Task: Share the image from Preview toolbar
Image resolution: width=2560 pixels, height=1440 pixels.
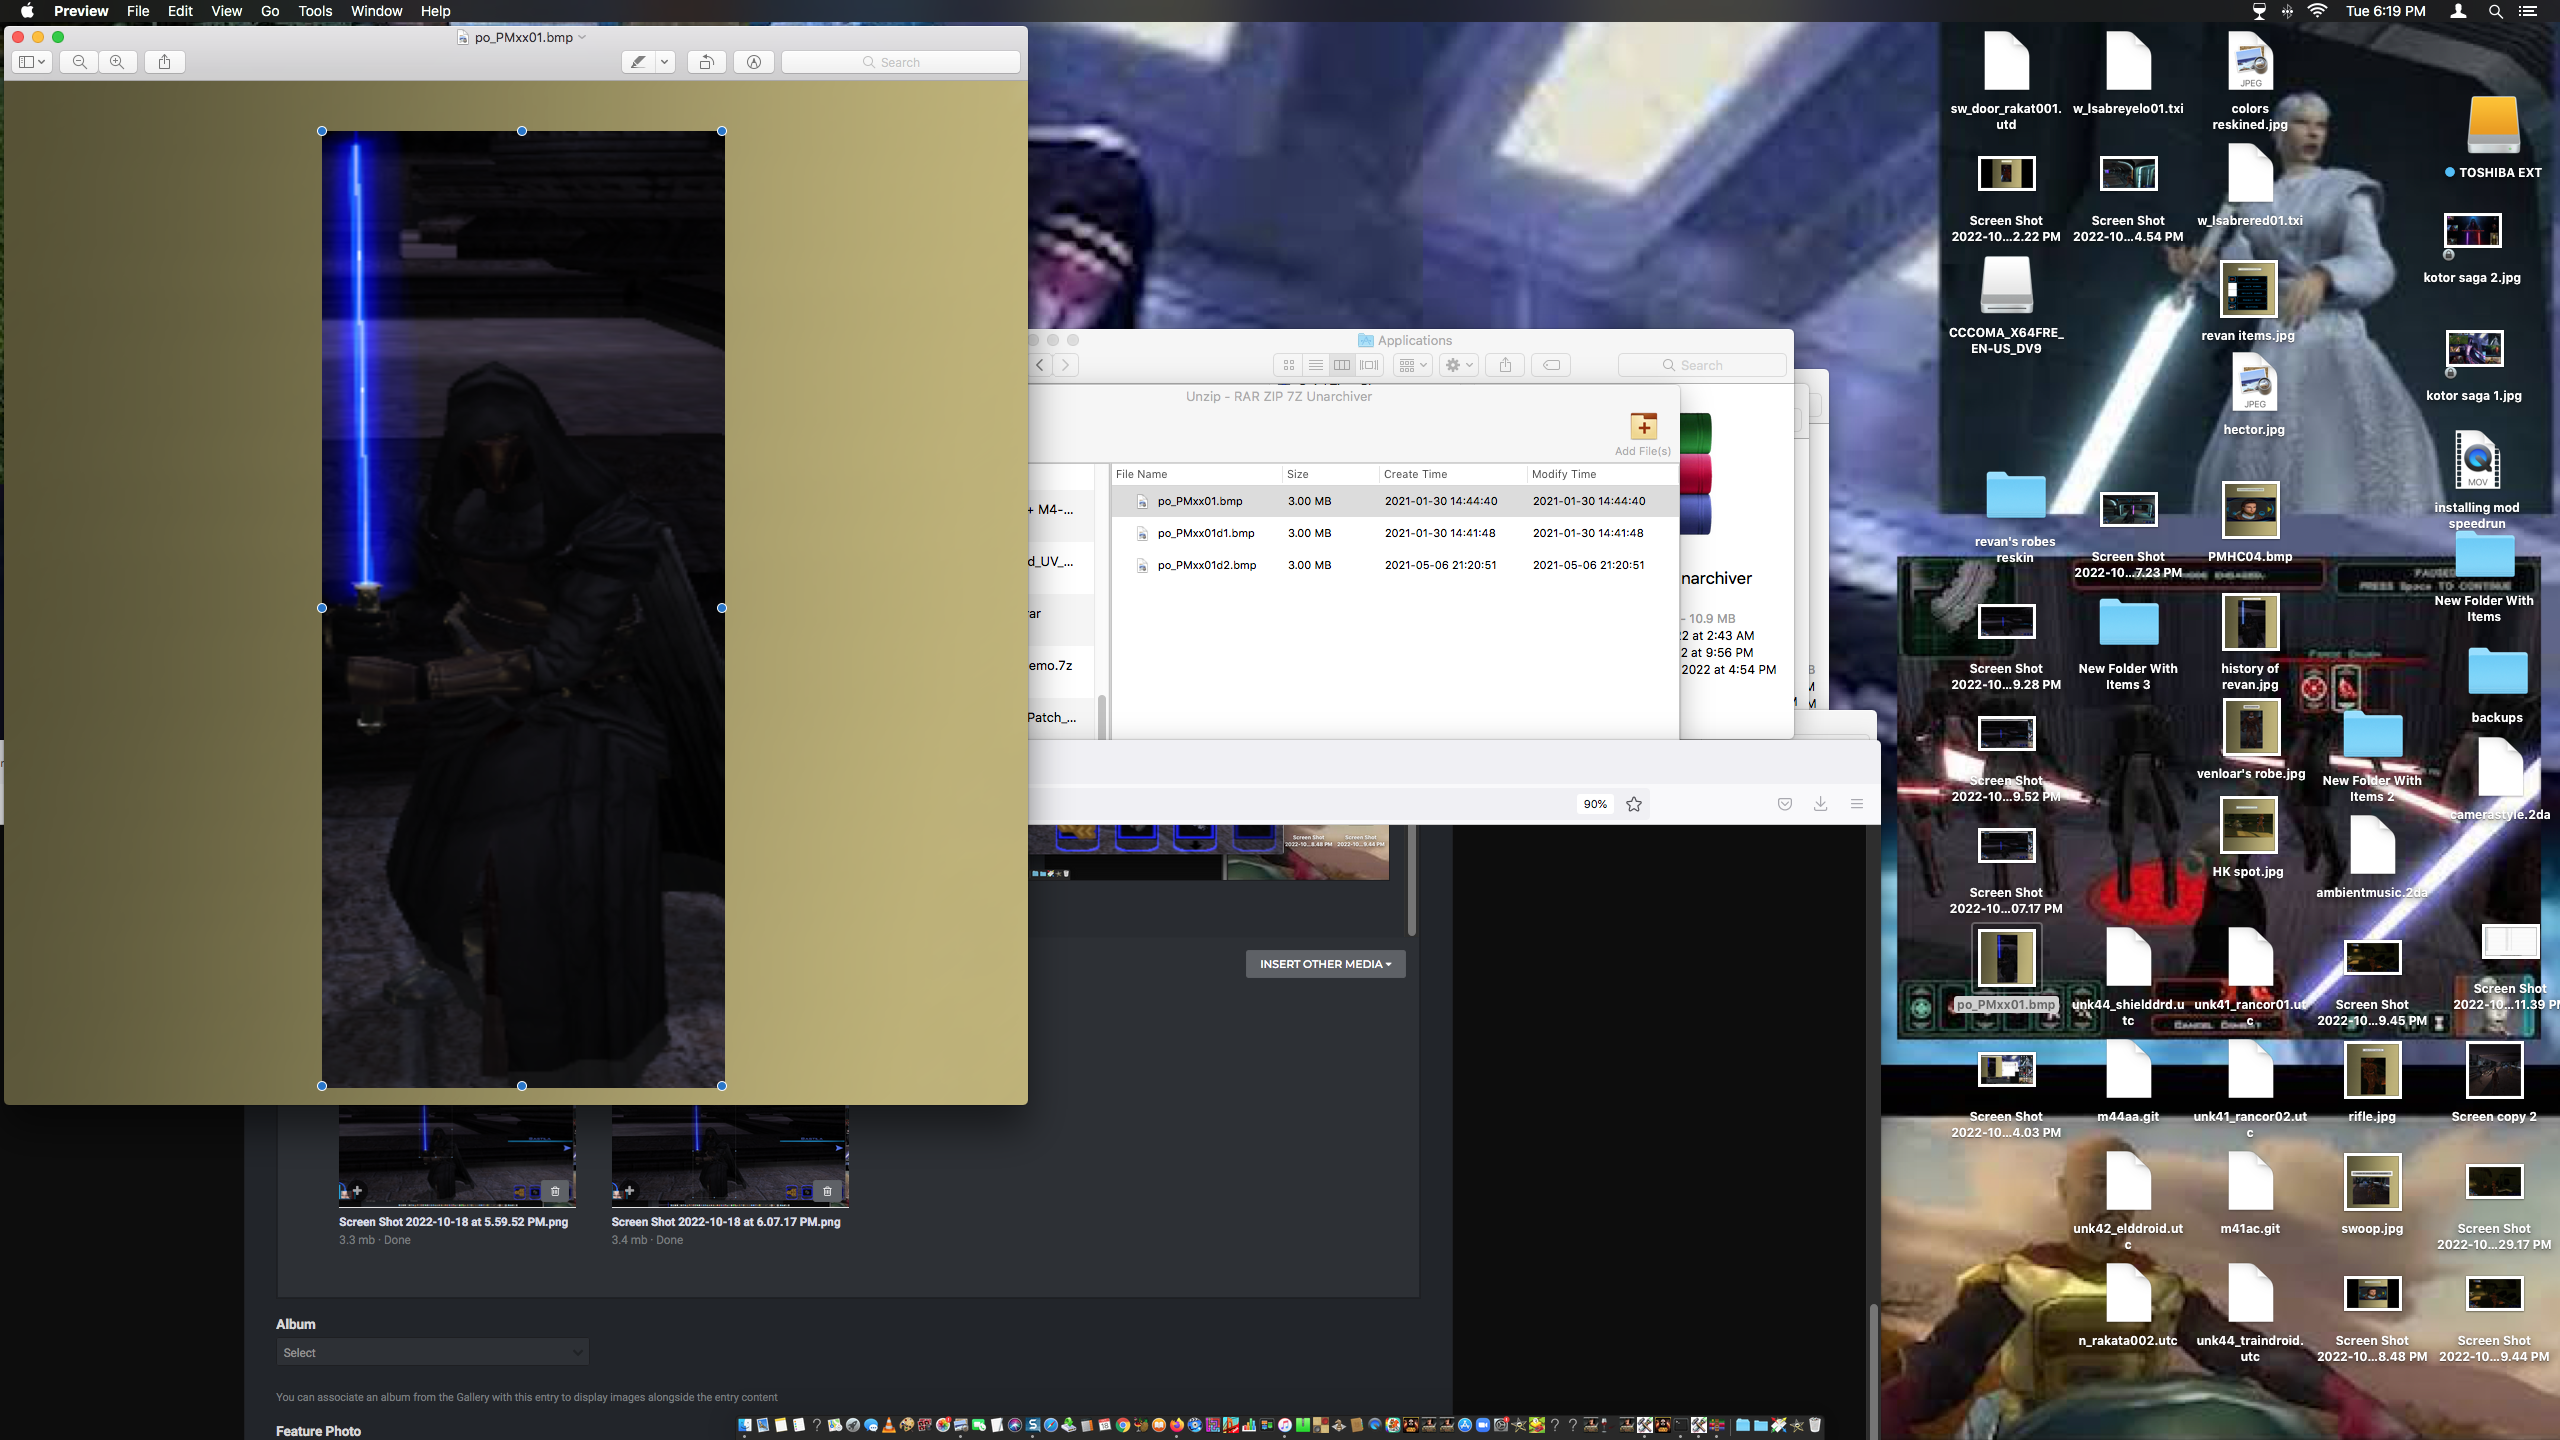Action: tap(165, 62)
